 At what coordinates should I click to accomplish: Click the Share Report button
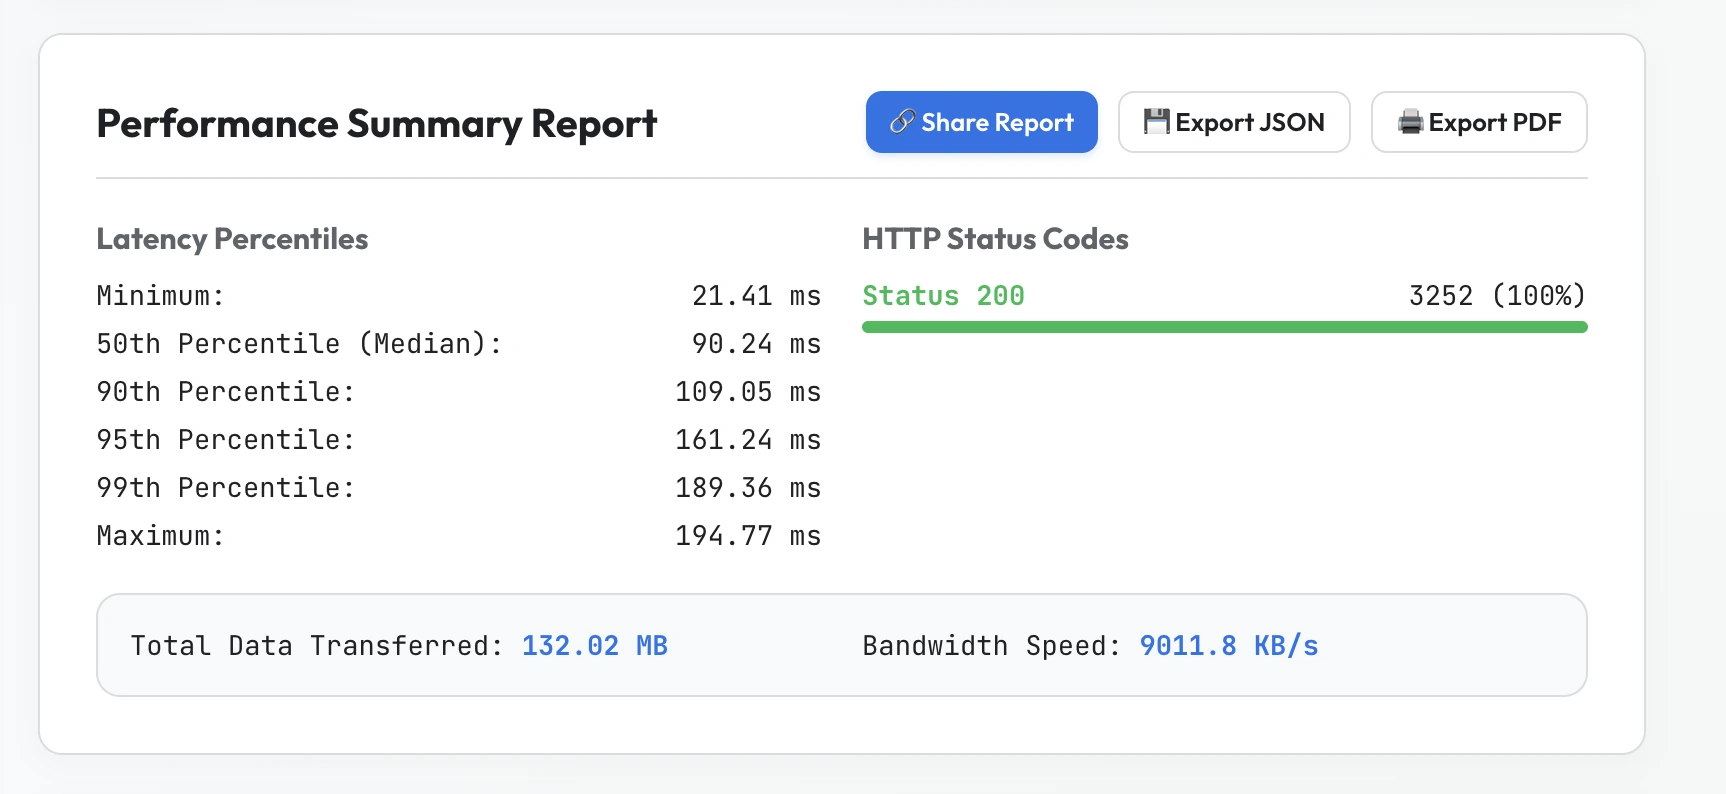tap(981, 122)
